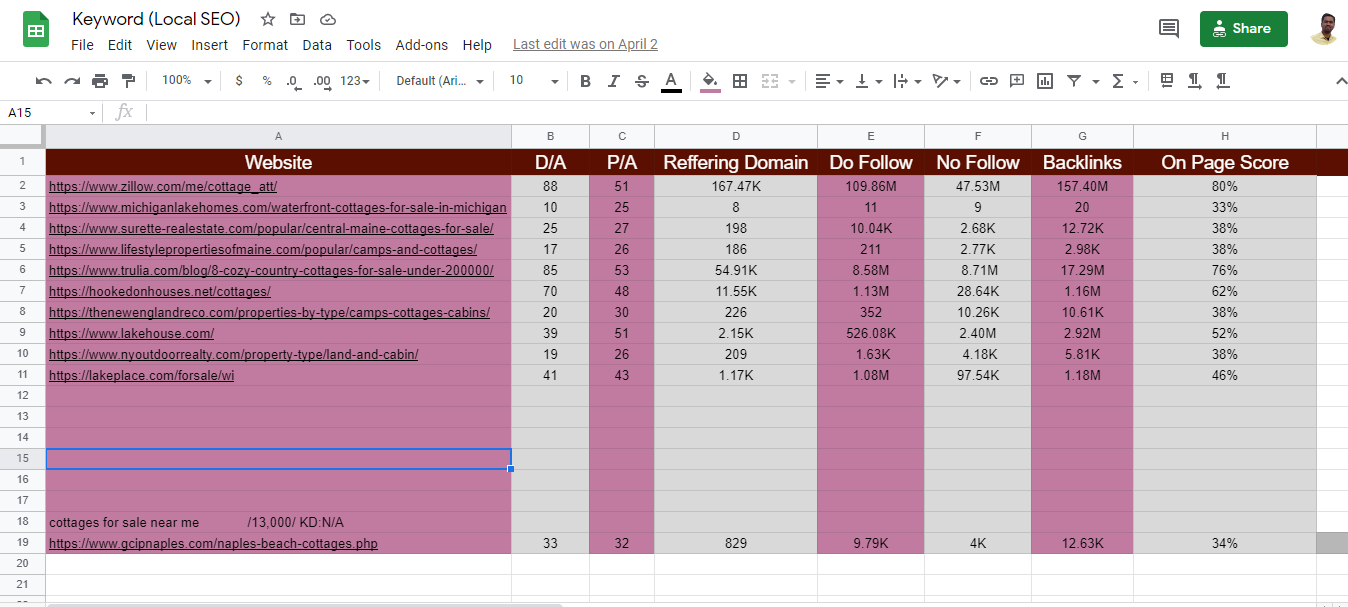Insert a chart using the toolbar icon
This screenshot has width=1348, height=607.
point(1045,81)
